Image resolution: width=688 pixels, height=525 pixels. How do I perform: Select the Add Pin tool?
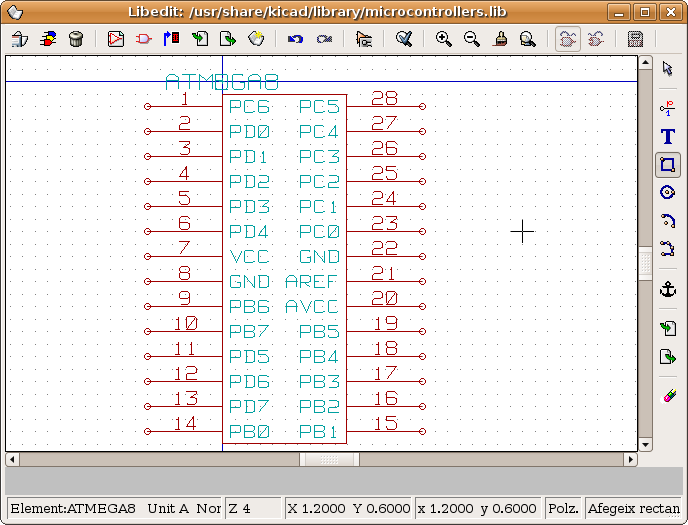tap(667, 108)
